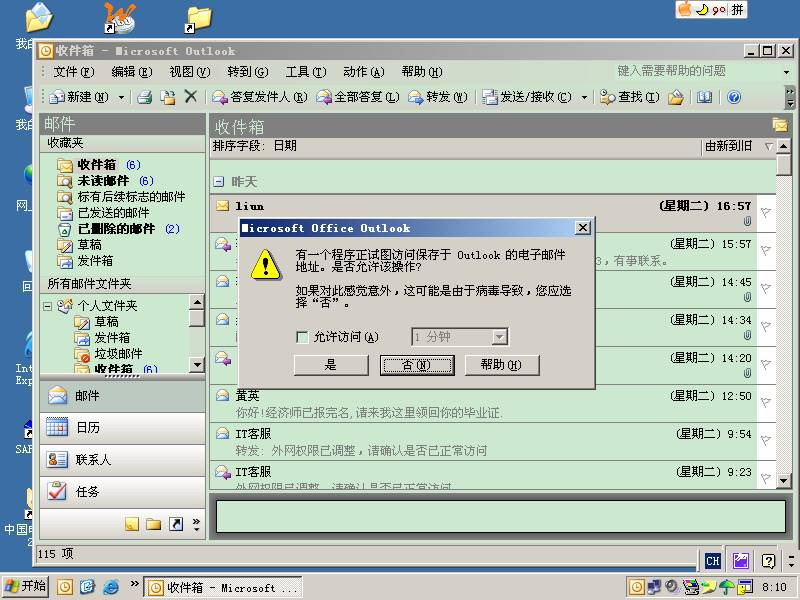Open the New button dropdown arrow
This screenshot has width=800, height=600.
121,97
